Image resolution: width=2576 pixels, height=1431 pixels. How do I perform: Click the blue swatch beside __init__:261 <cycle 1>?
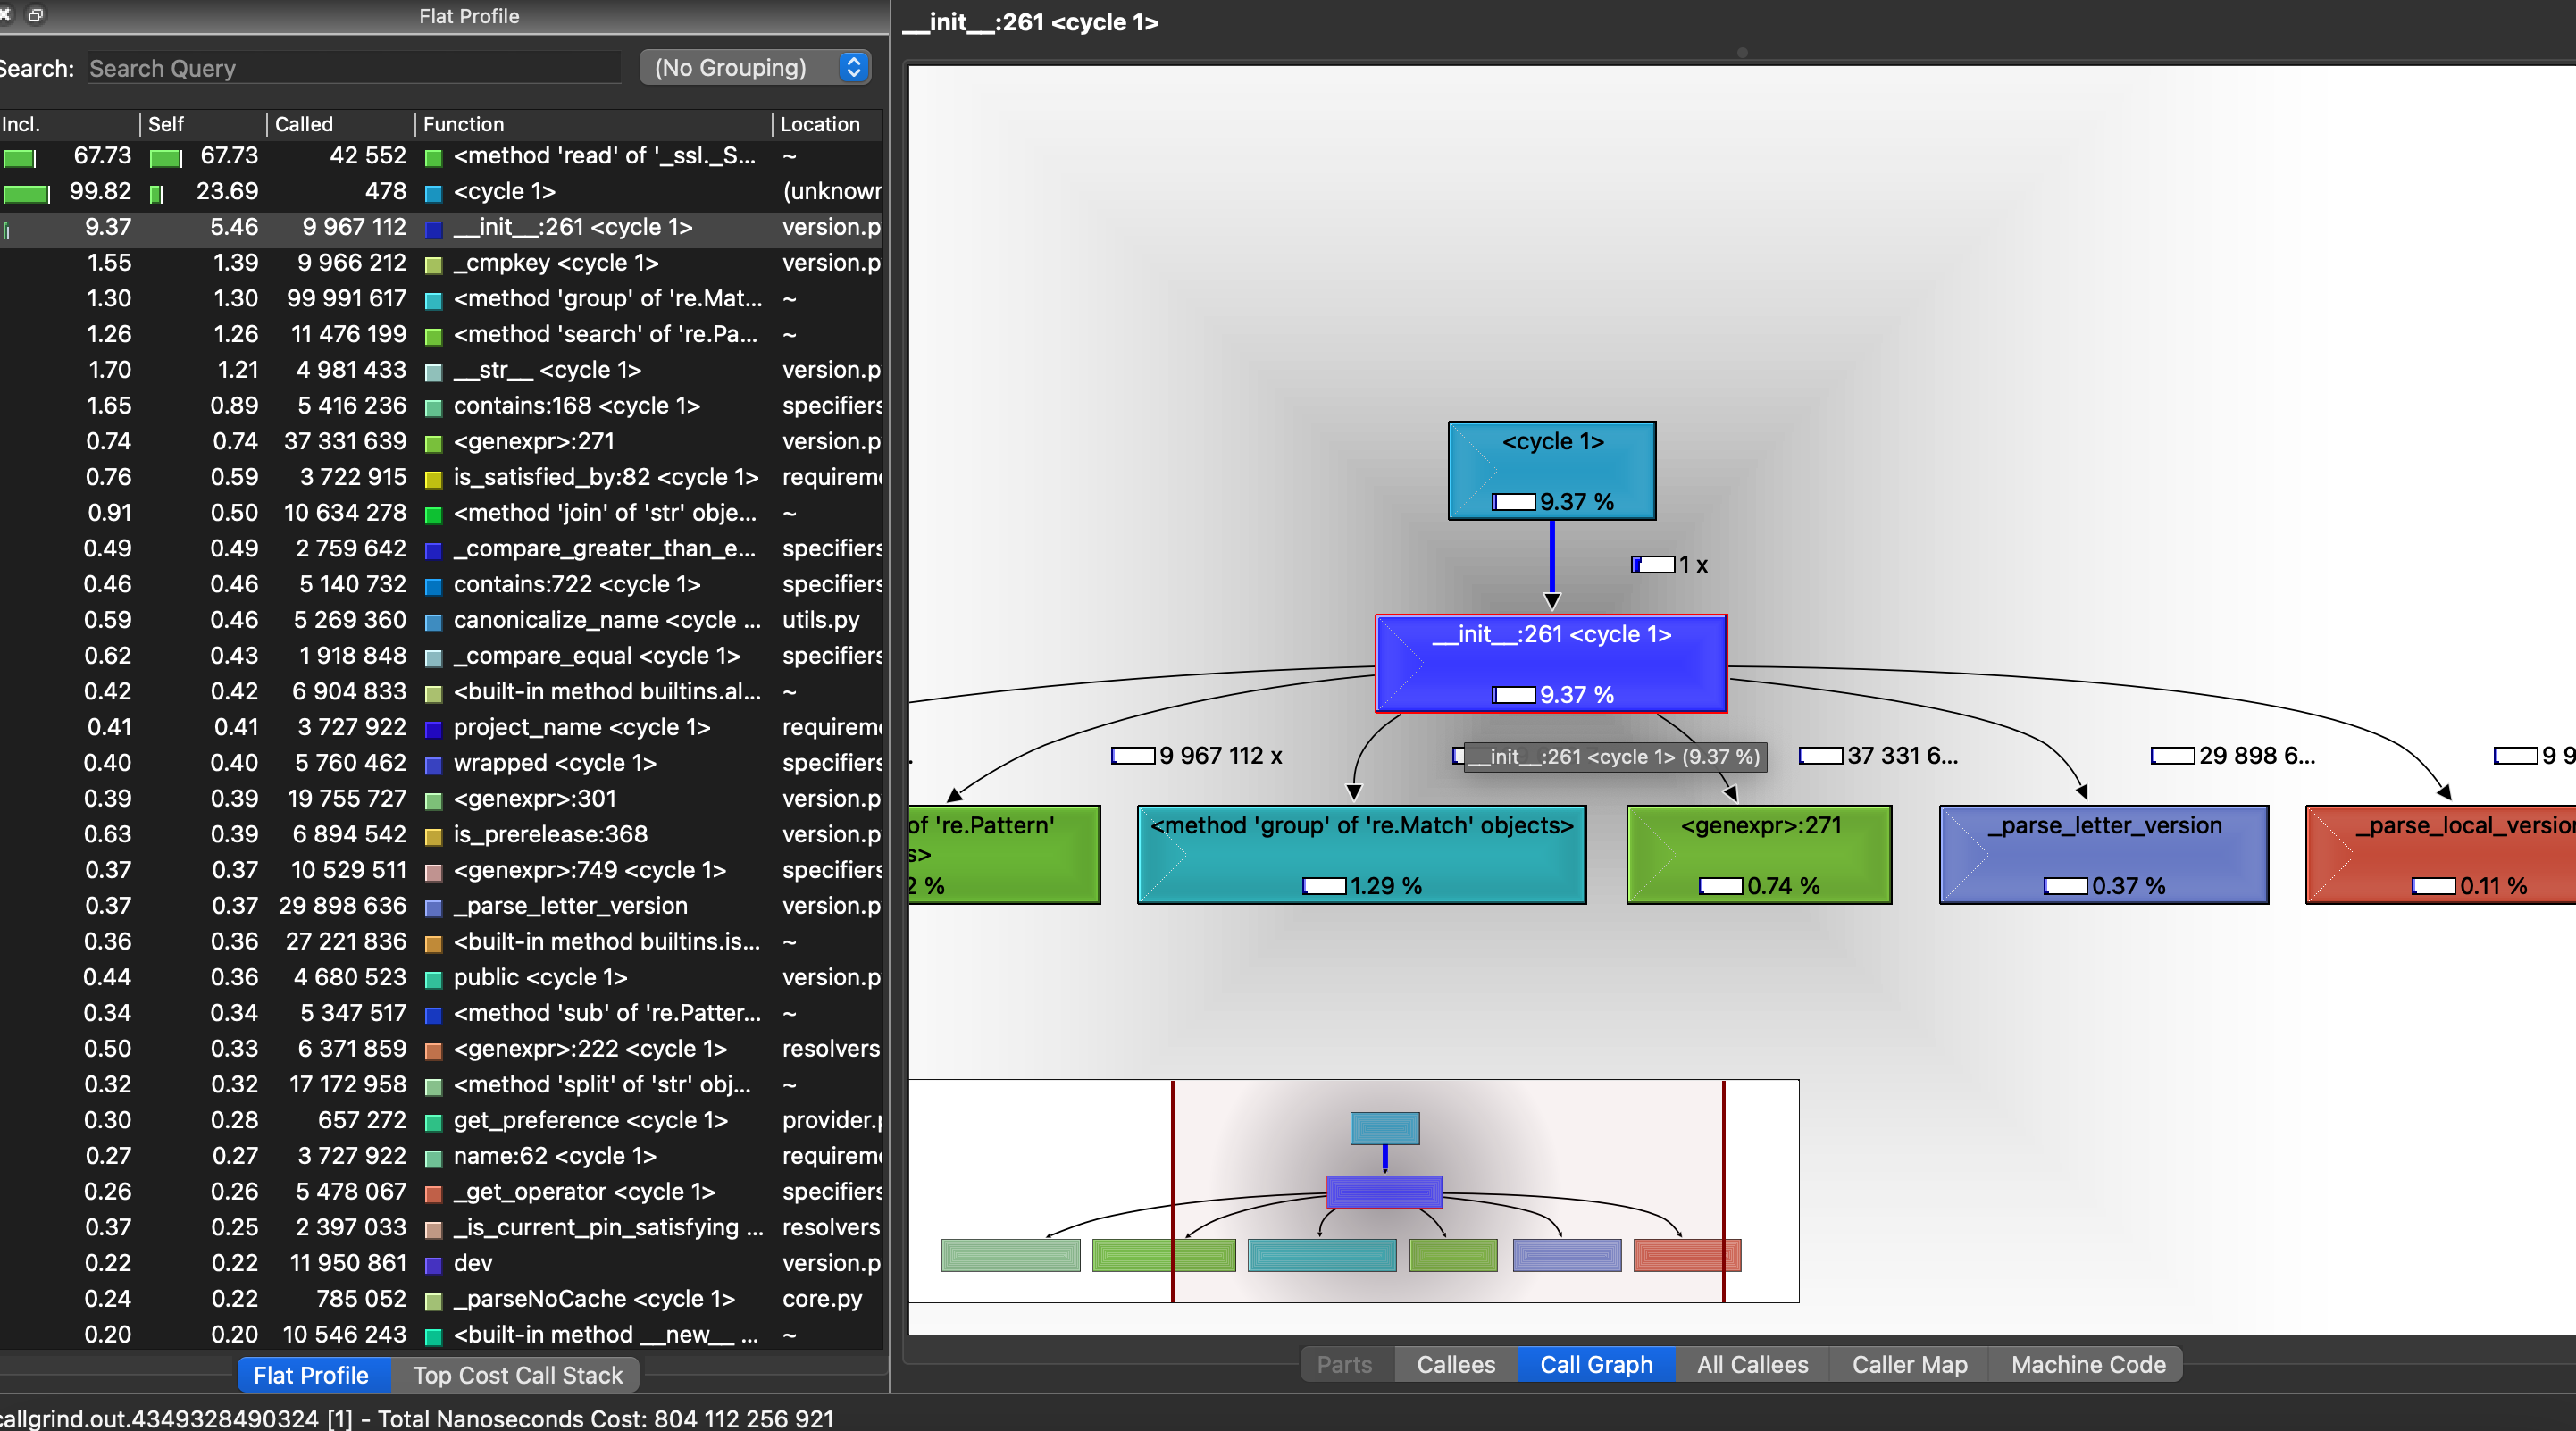pyautogui.click(x=434, y=229)
